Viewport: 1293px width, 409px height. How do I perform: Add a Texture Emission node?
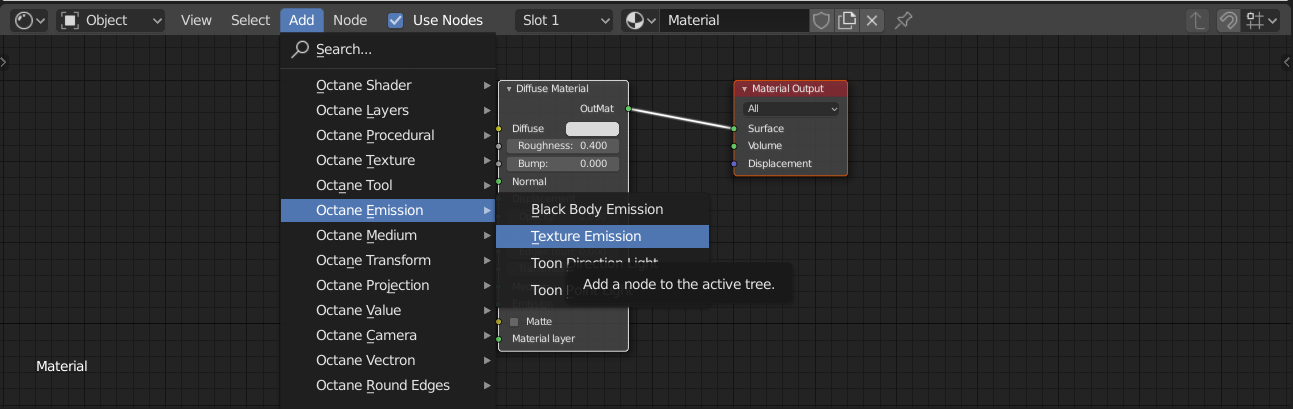pos(602,236)
